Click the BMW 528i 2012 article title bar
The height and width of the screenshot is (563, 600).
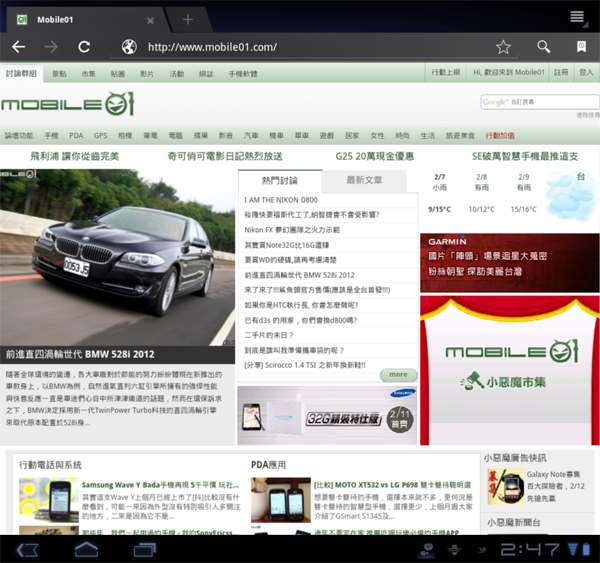(117, 354)
